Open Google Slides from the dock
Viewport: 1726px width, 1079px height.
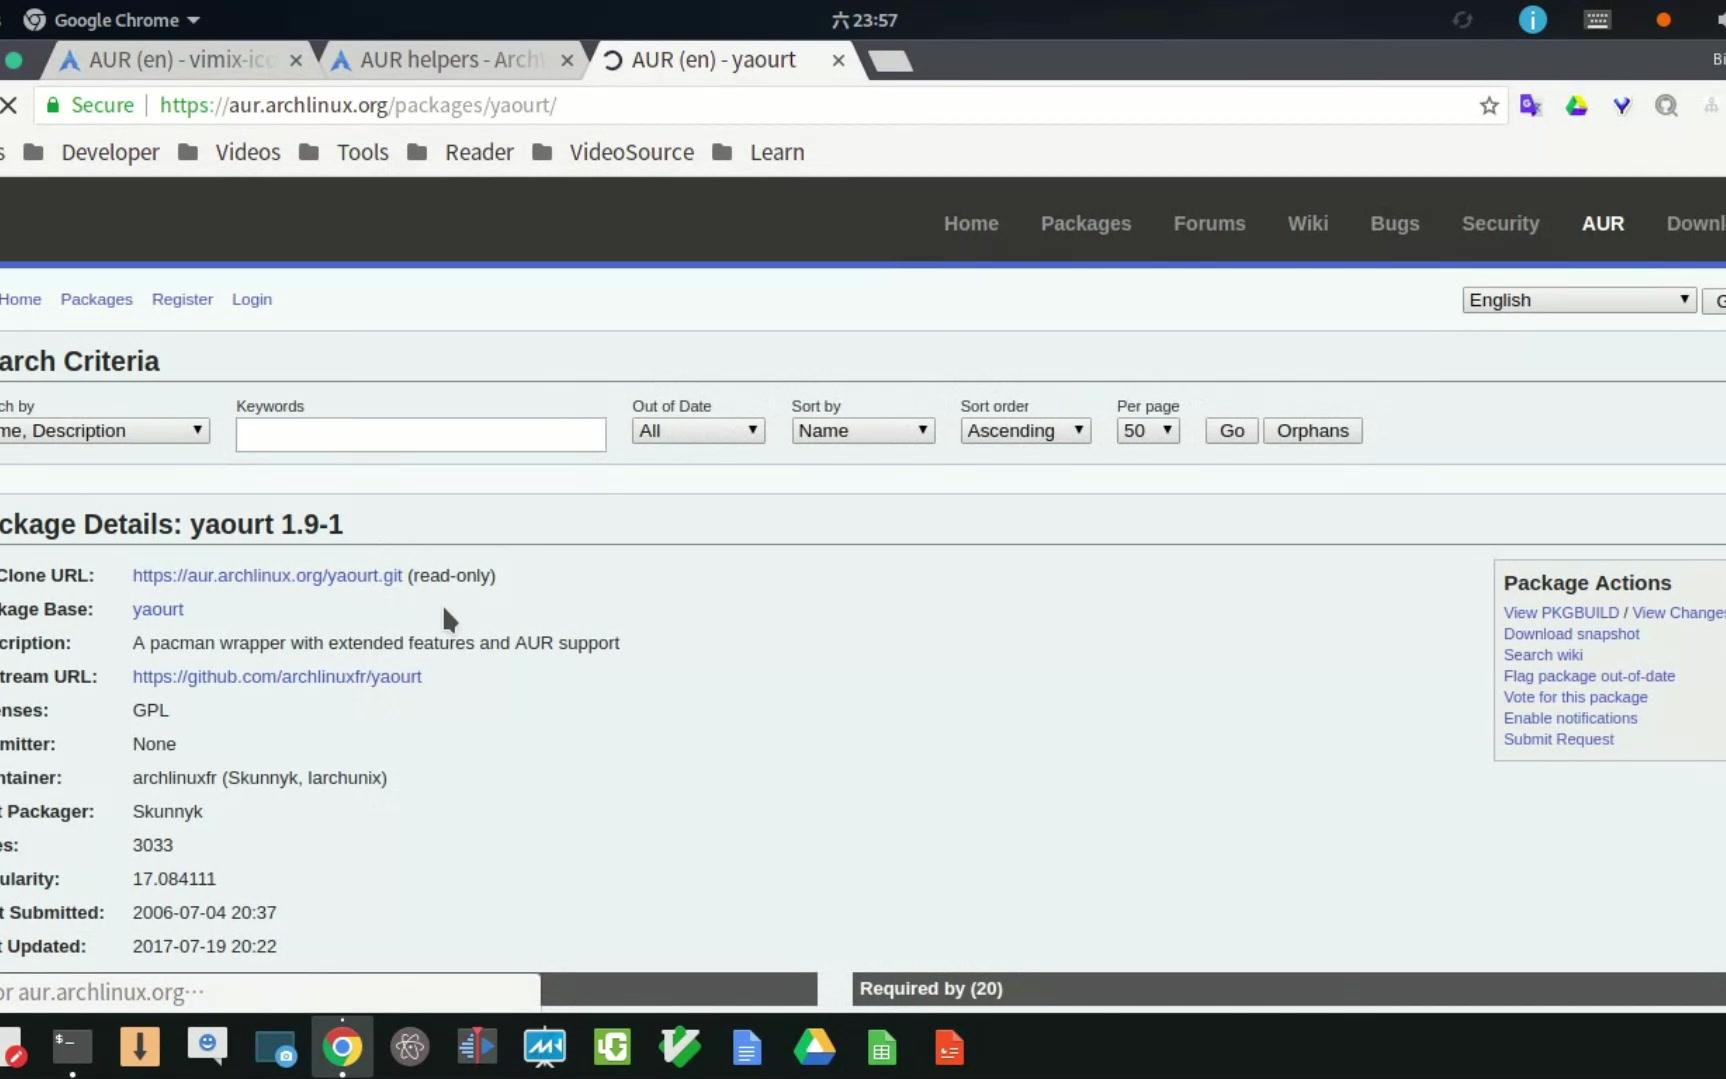click(x=949, y=1047)
